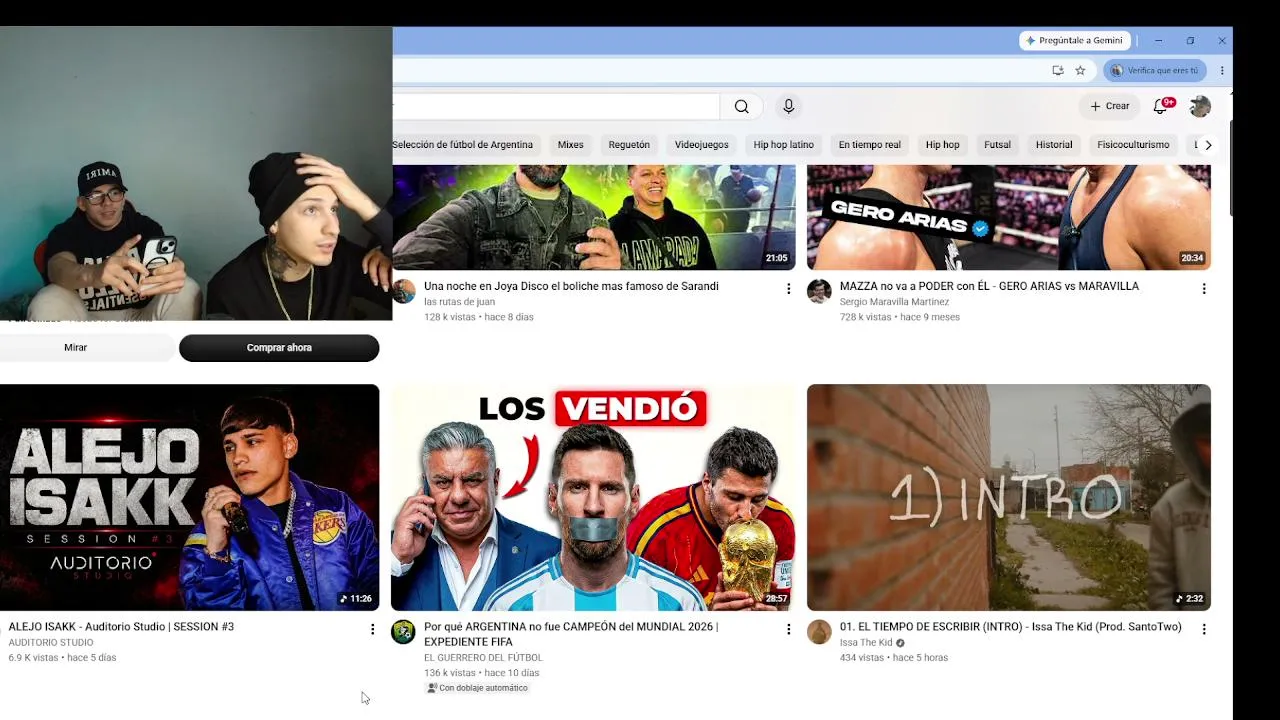This screenshot has height=720, width=1280.
Task: Close the Chrome window
Action: coord(1221,41)
